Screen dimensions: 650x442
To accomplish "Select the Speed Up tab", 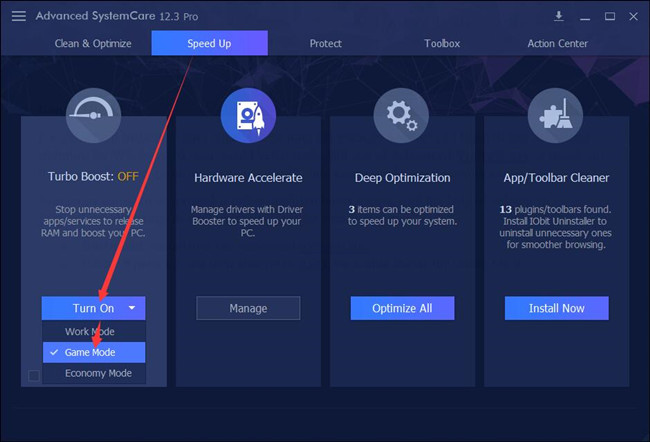I will [209, 43].
